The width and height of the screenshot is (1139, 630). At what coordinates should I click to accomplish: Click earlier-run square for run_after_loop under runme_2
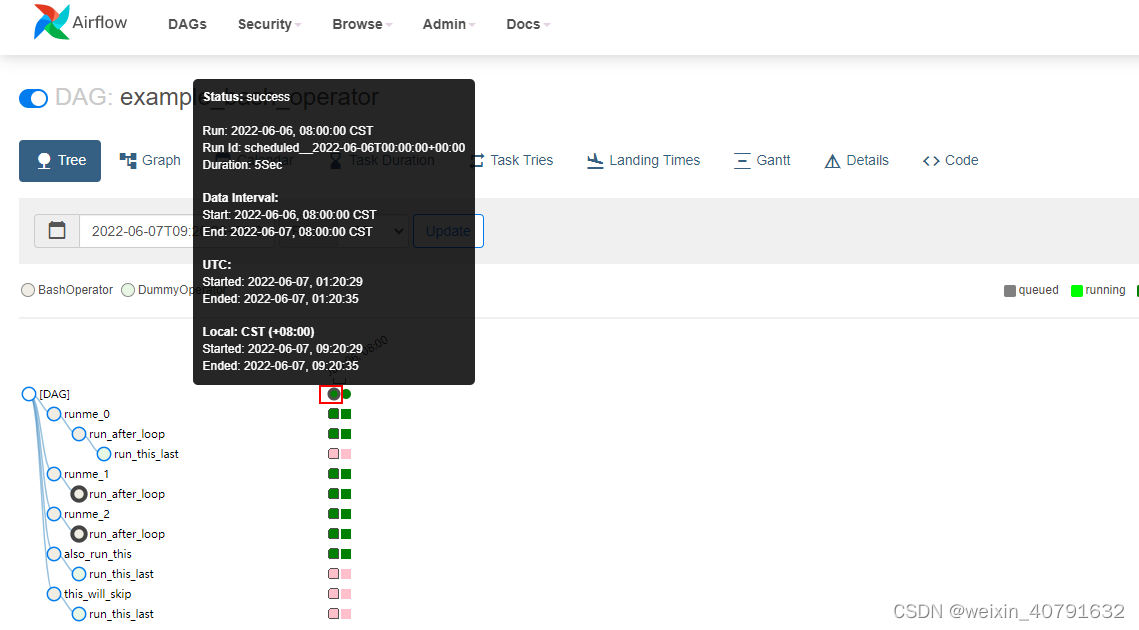[x=333, y=534]
